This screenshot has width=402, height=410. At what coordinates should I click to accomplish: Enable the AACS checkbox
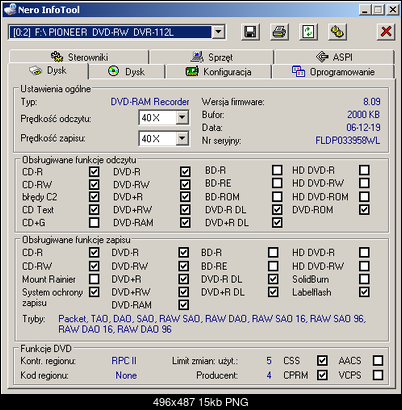[378, 360]
